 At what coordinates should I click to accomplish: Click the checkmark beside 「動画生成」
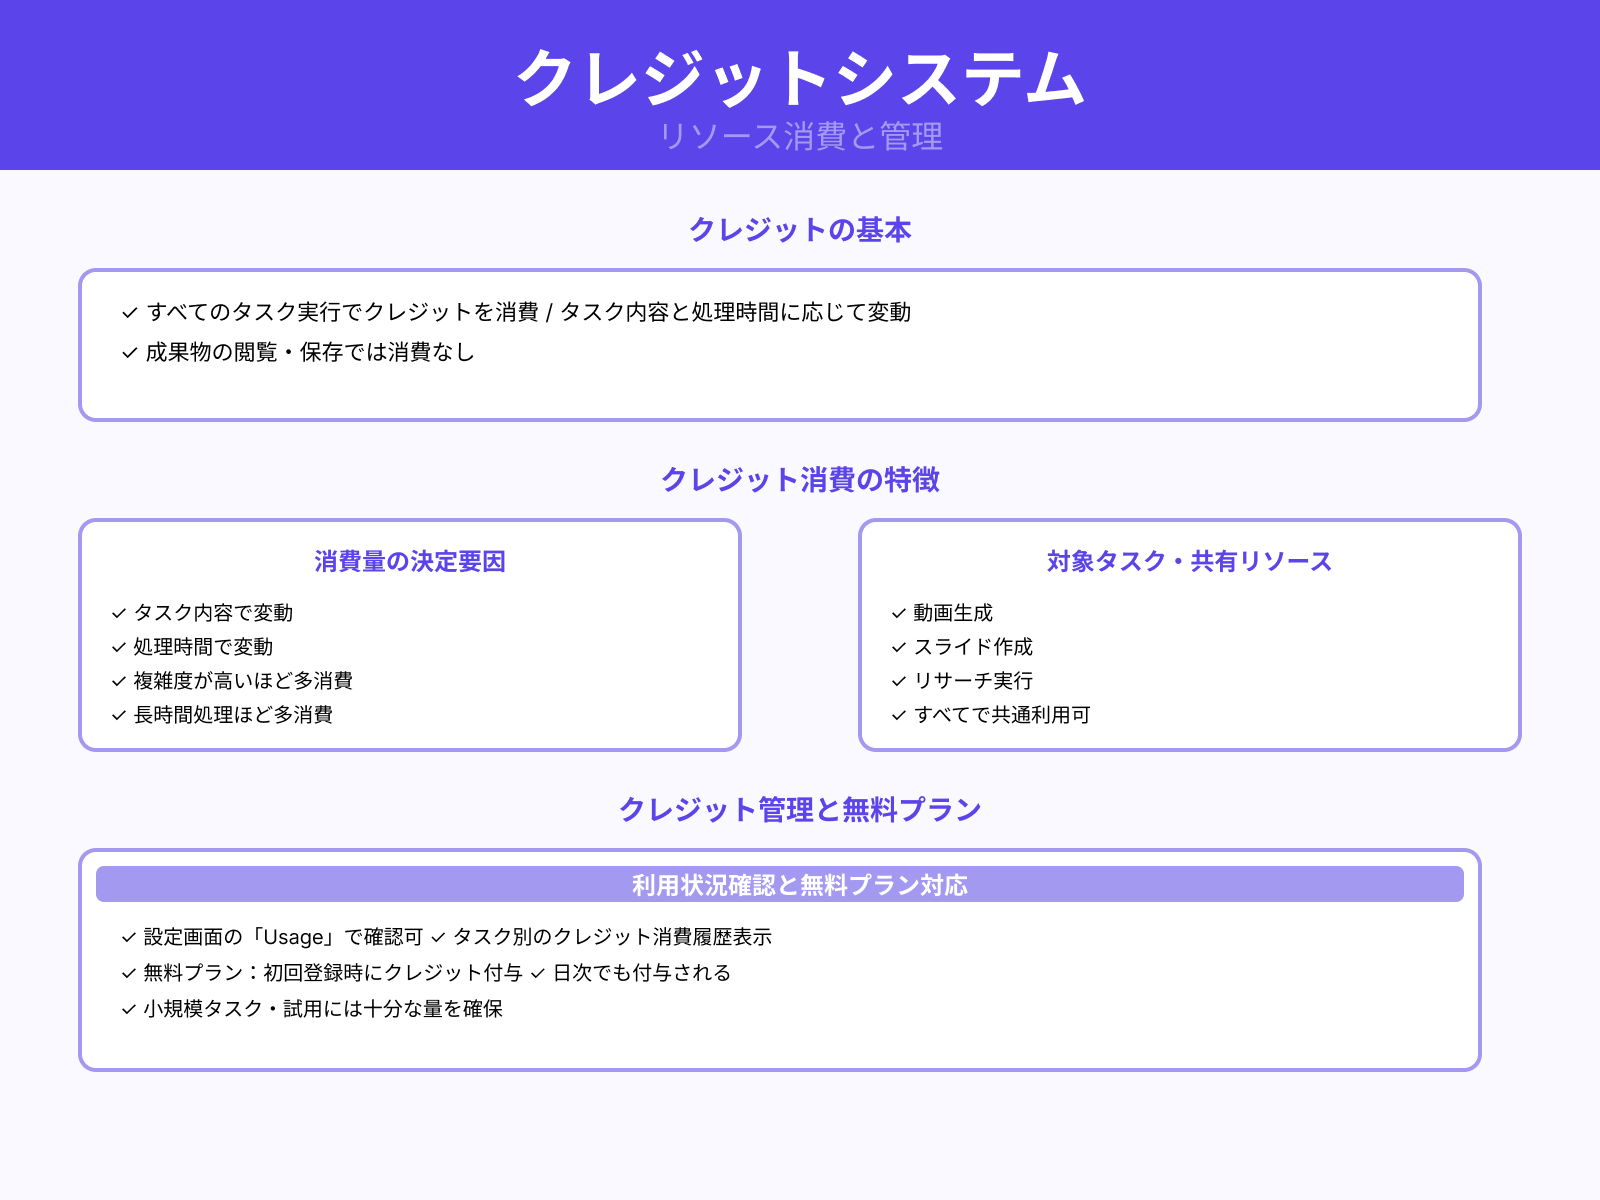tap(896, 613)
